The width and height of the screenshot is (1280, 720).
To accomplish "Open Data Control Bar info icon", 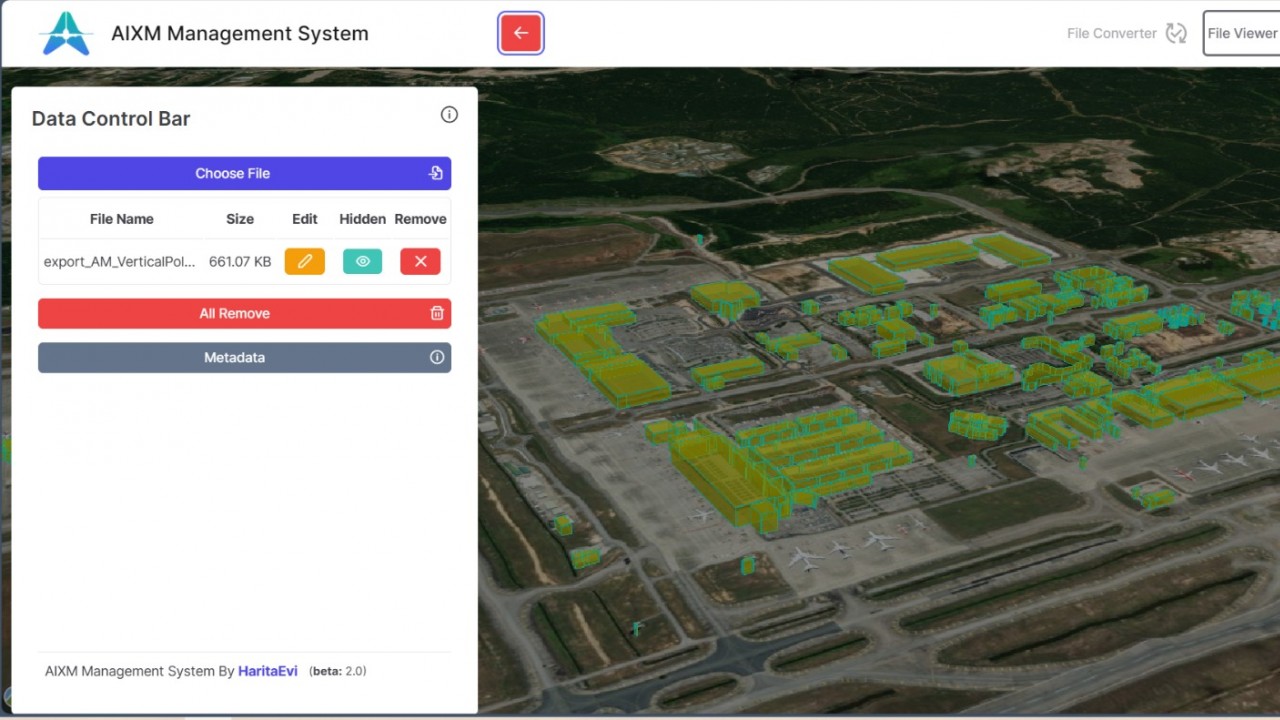I will [449, 115].
